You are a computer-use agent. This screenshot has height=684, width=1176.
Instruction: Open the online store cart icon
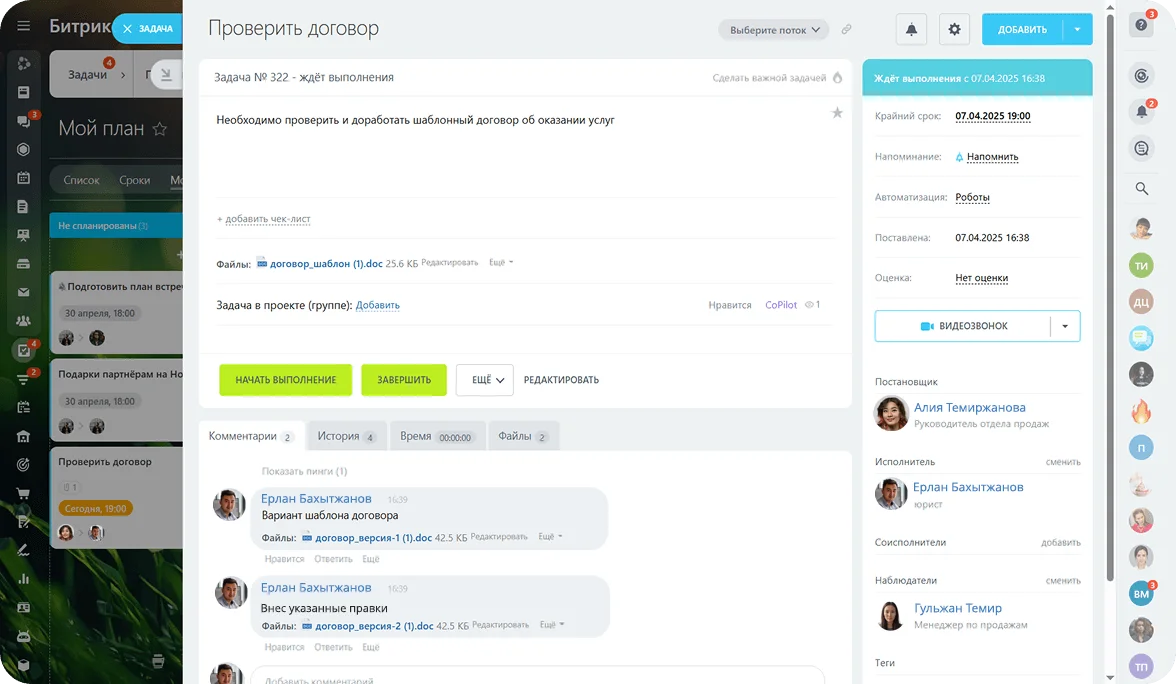pos(23,494)
